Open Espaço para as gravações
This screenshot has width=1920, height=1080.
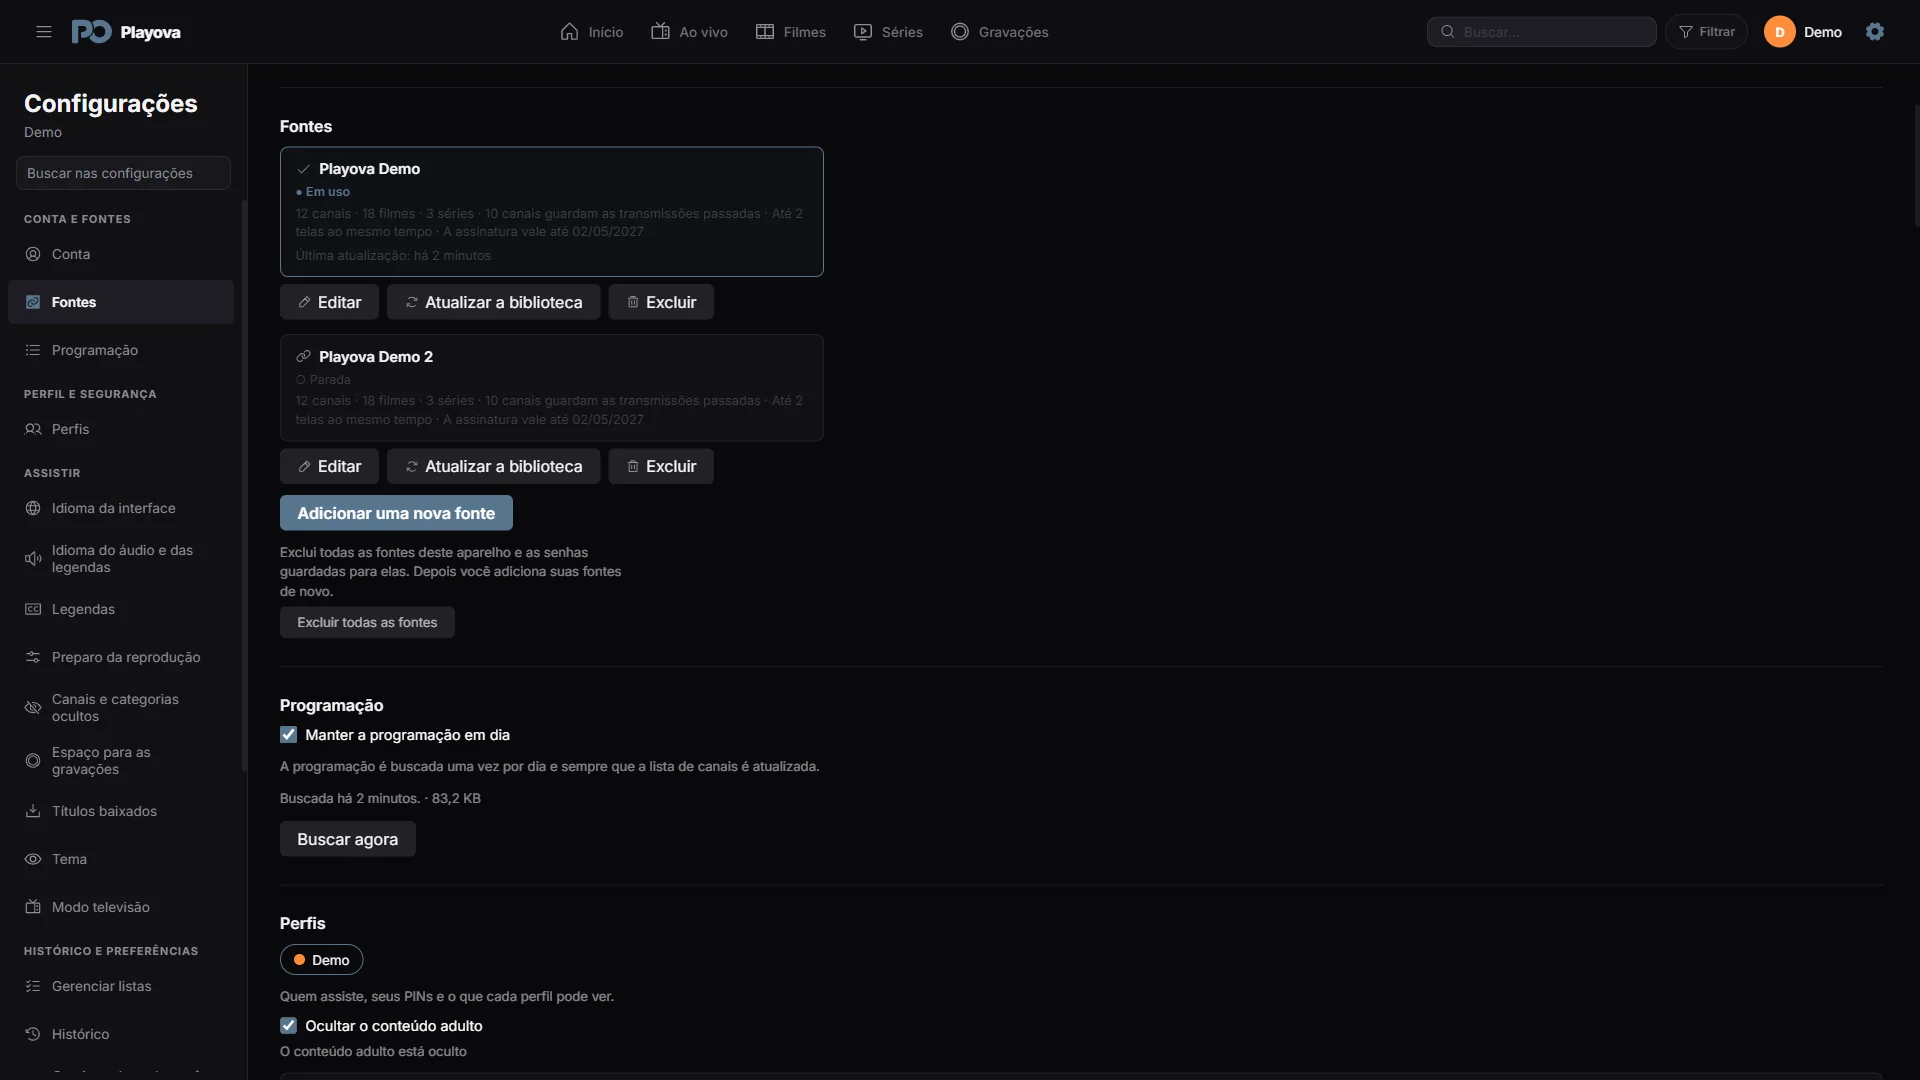point(121,761)
